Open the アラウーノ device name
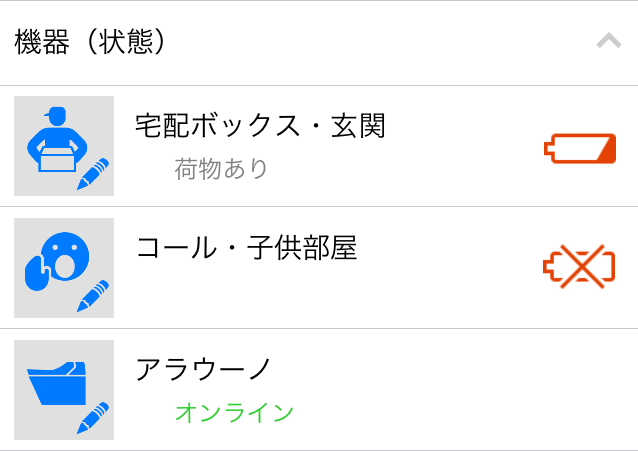 [203, 369]
